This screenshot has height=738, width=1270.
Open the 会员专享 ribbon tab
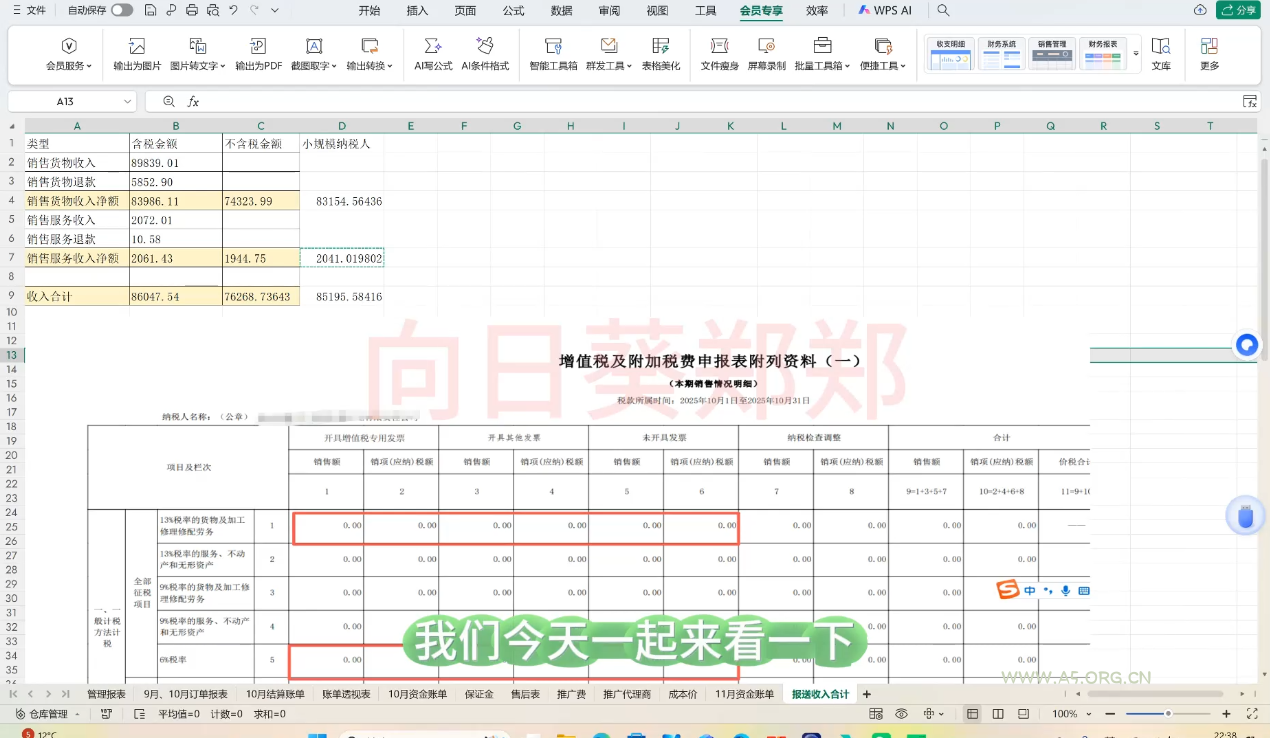tap(761, 11)
